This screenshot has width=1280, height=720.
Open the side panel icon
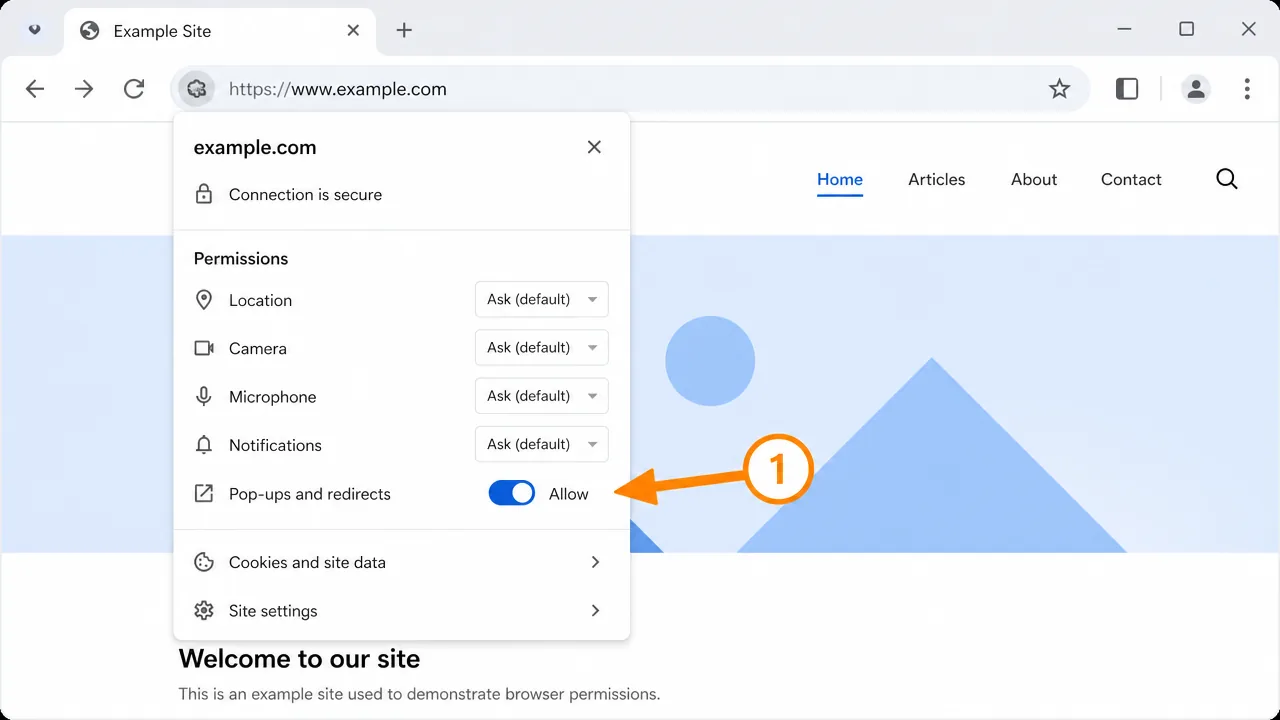pyautogui.click(x=1127, y=89)
